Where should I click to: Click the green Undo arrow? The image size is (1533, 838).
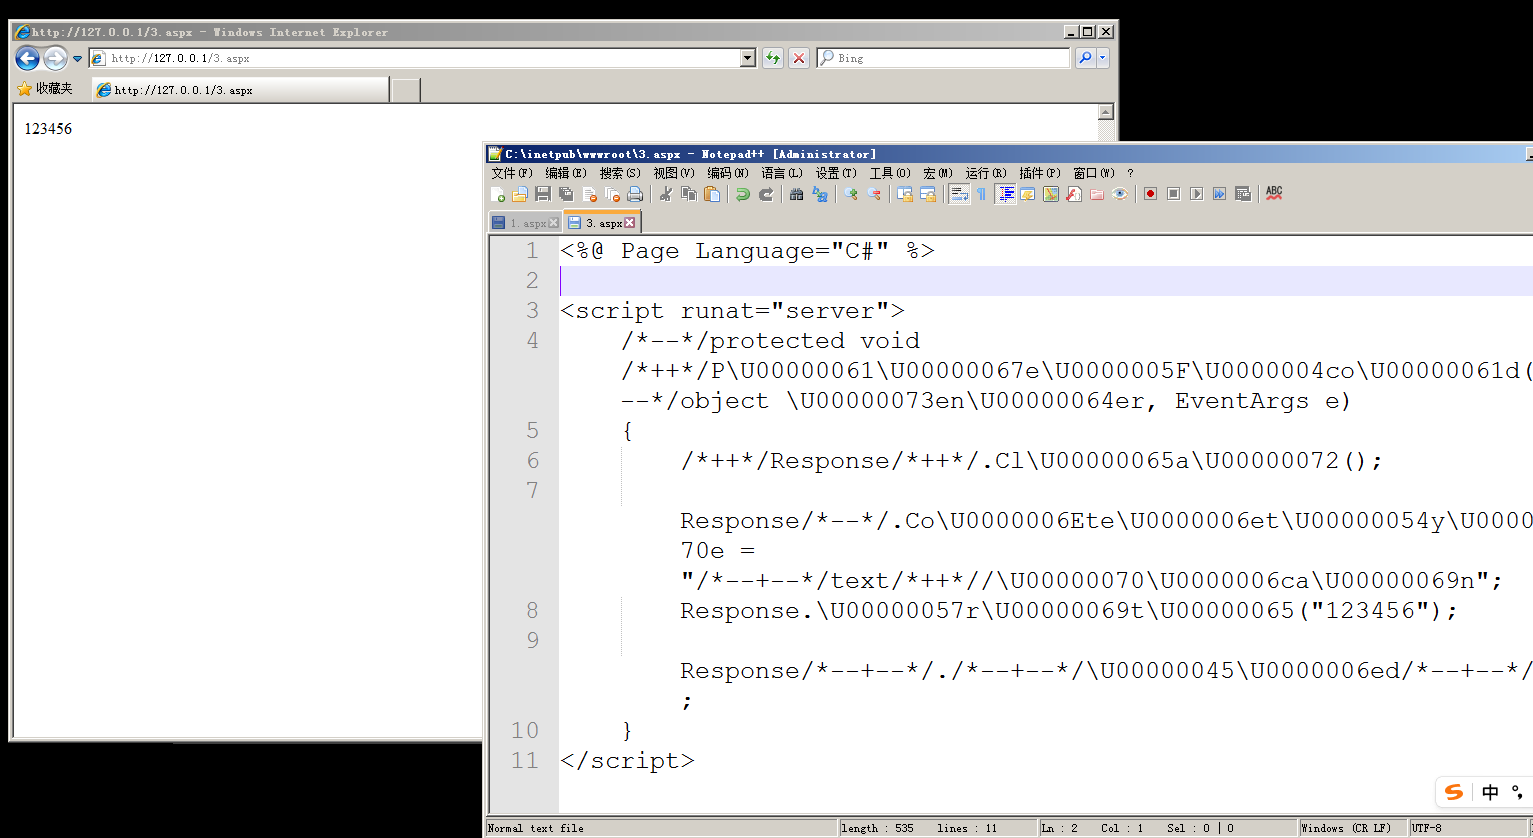tap(742, 194)
